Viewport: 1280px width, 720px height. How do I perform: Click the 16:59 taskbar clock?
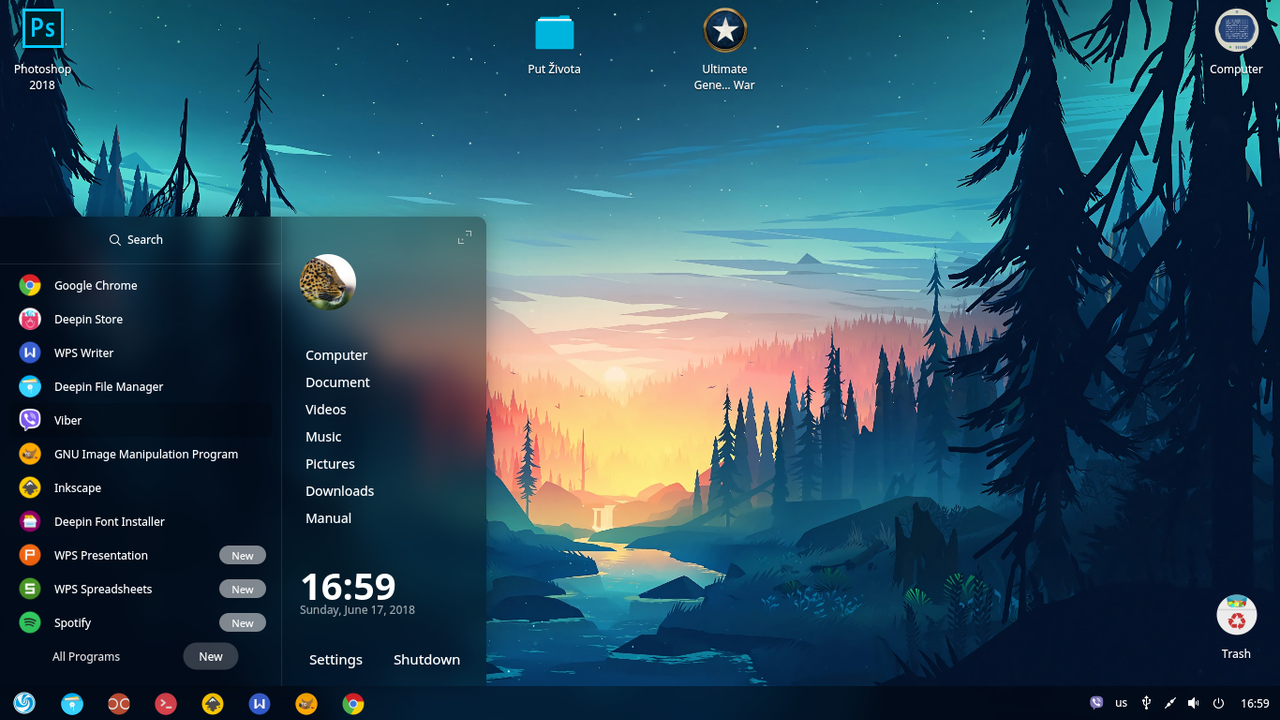(x=1255, y=703)
